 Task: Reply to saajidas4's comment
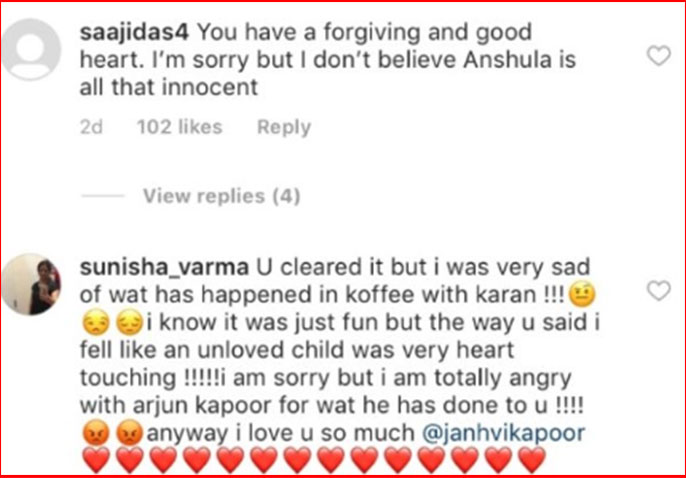[284, 127]
